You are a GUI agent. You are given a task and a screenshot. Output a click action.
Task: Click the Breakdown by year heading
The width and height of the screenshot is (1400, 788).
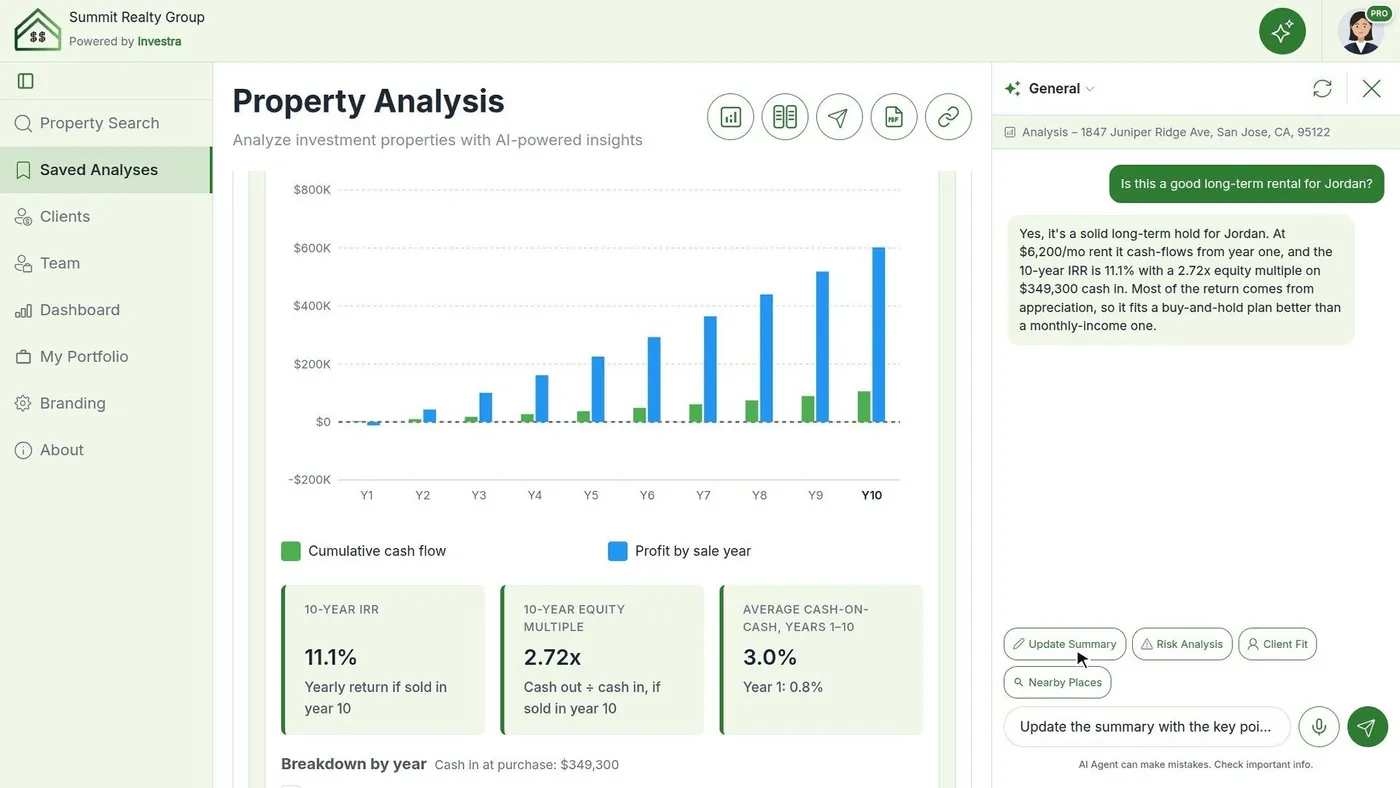point(354,764)
